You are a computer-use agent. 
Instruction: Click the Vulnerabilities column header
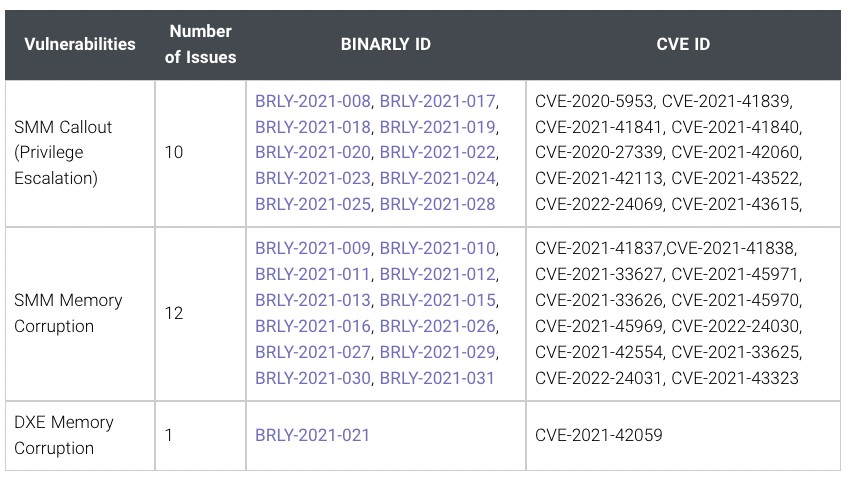coord(80,44)
